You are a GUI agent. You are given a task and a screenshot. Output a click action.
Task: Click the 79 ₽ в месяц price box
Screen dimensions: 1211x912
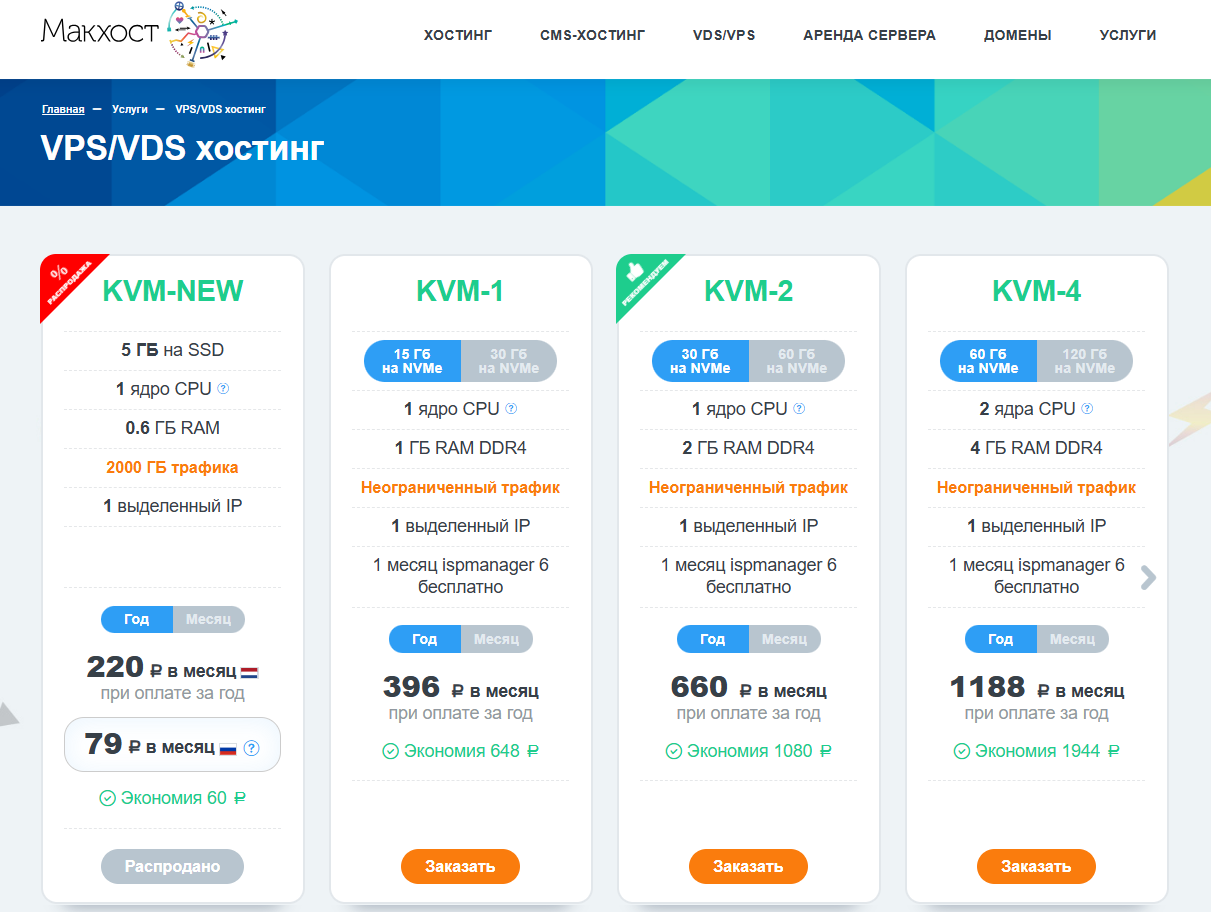click(x=172, y=745)
